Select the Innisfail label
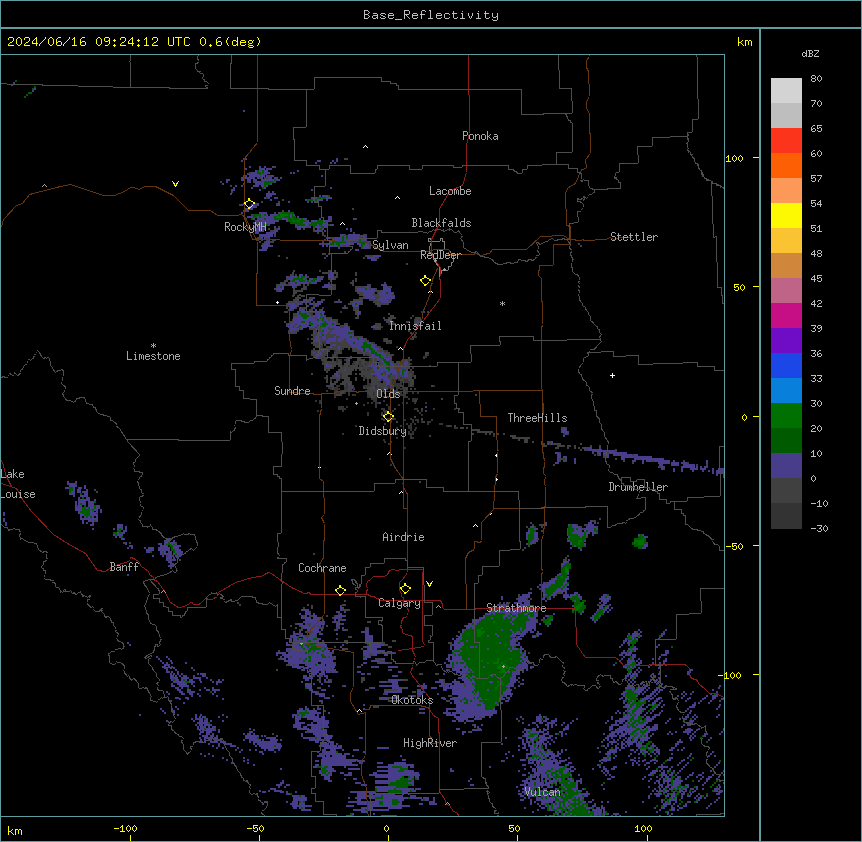Screen dimensions: 862x842 point(415,326)
